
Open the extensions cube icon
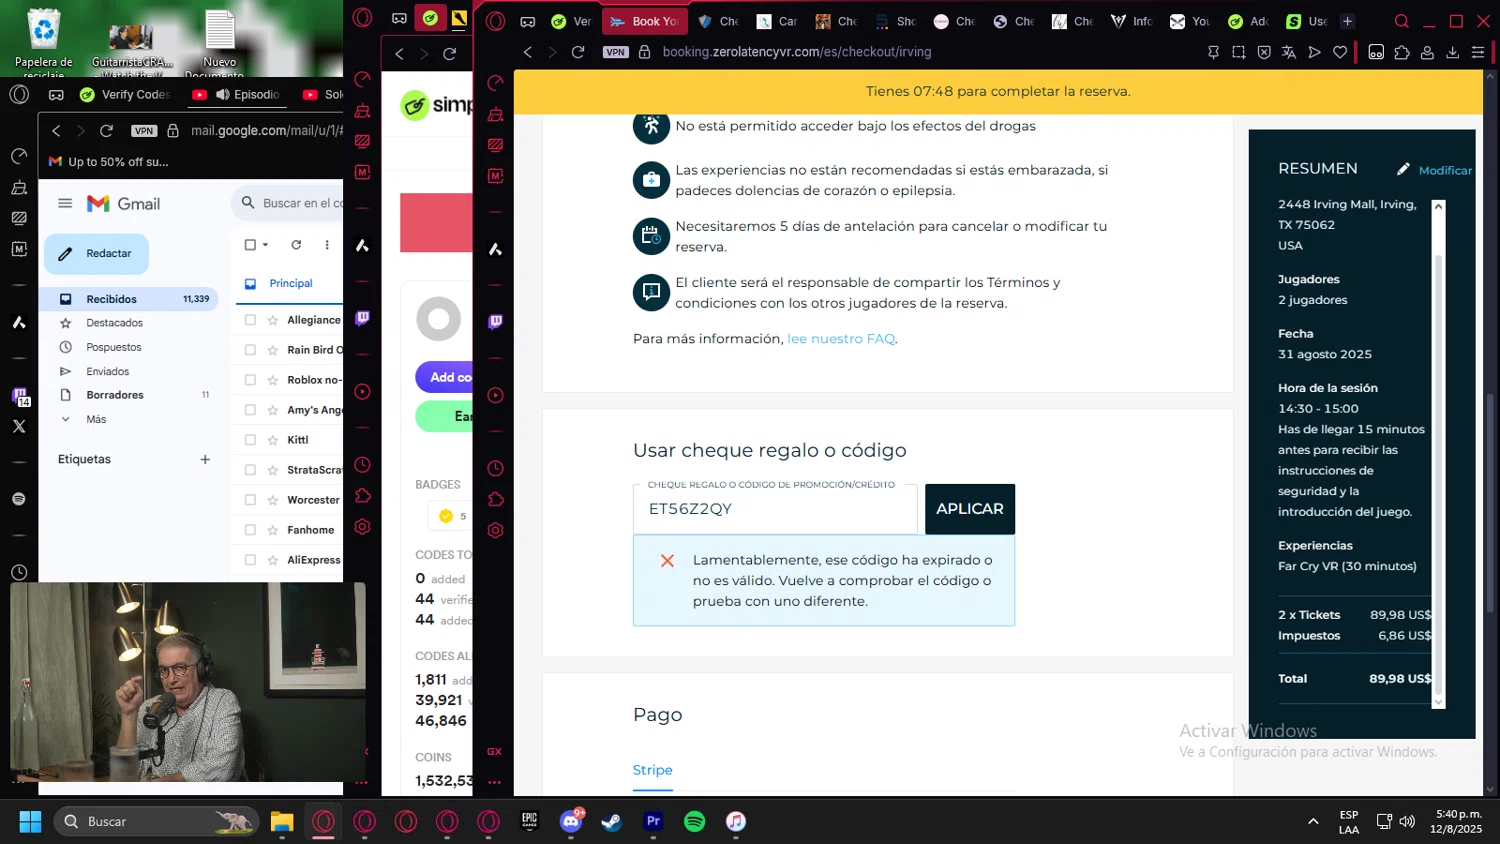[x=1402, y=52]
